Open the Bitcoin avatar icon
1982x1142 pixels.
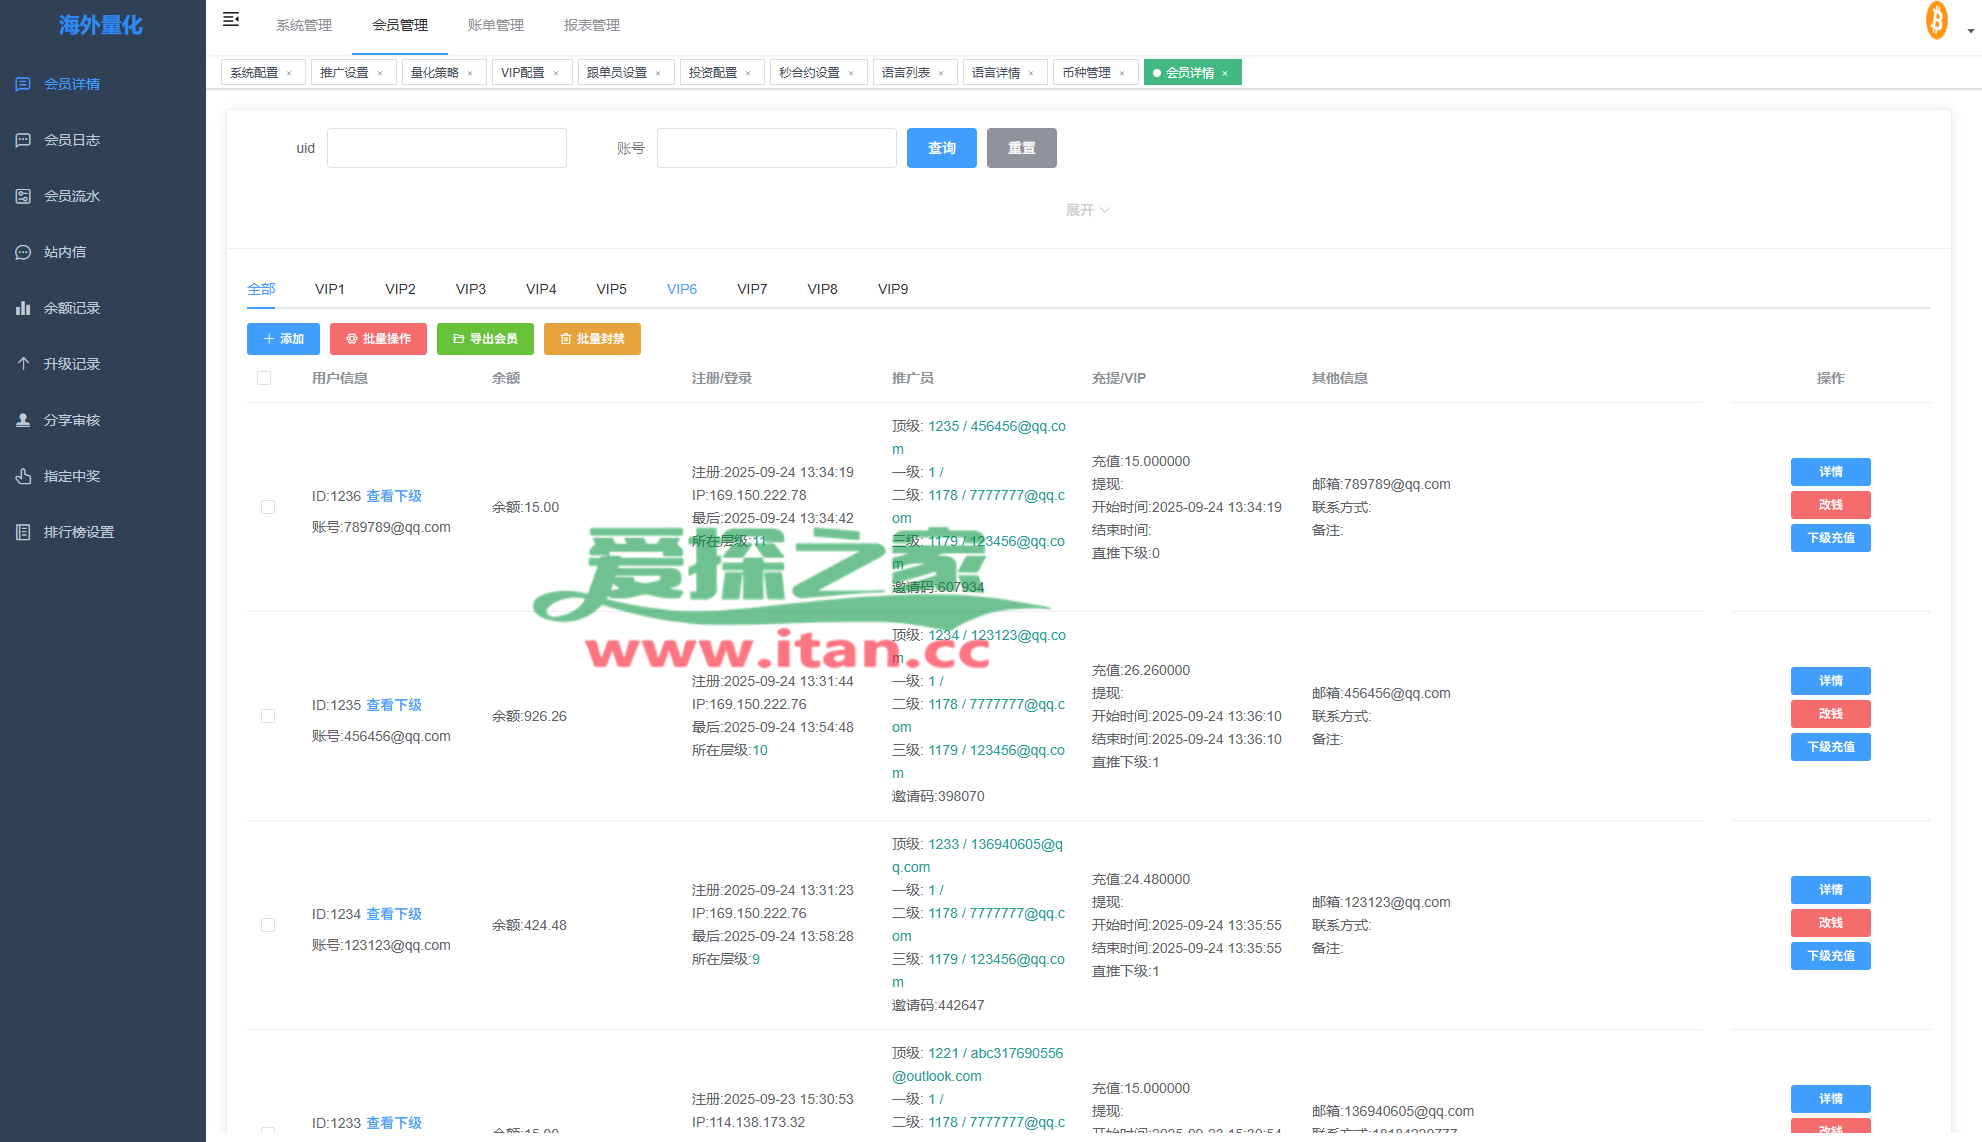pyautogui.click(x=1936, y=20)
